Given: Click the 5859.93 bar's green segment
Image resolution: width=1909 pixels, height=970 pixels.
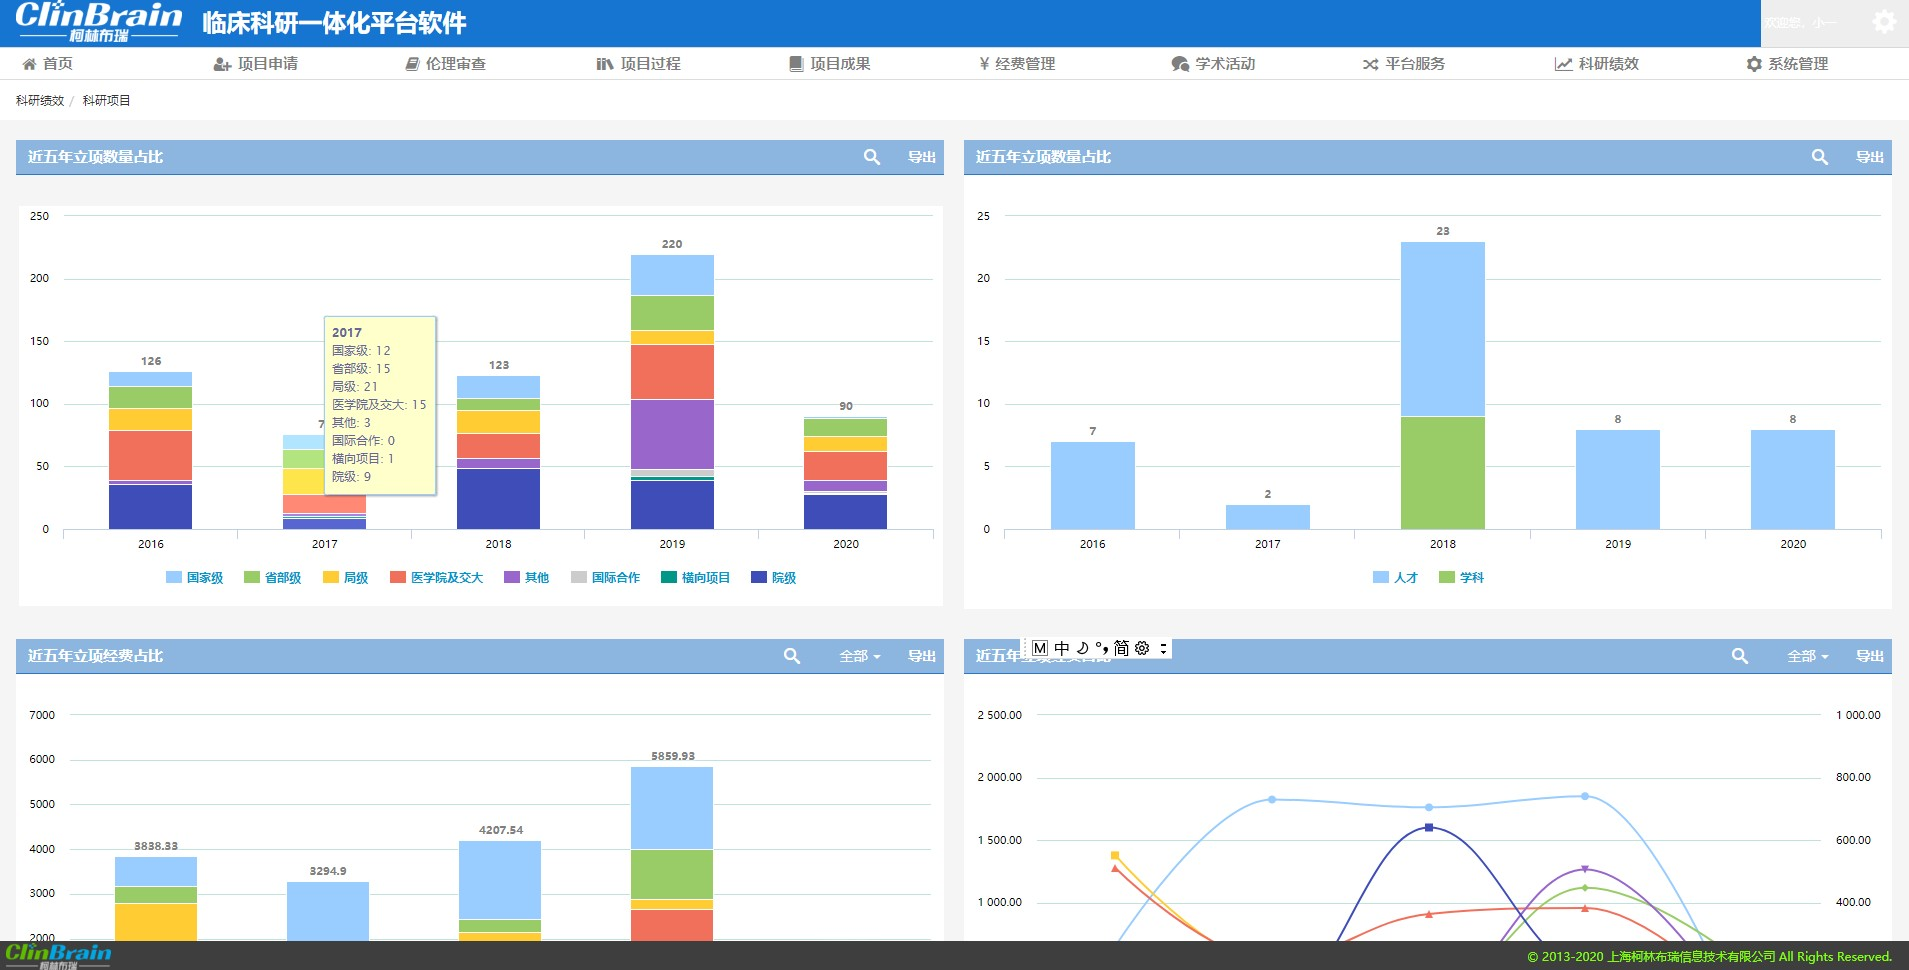Looking at the screenshot, I should (x=672, y=874).
